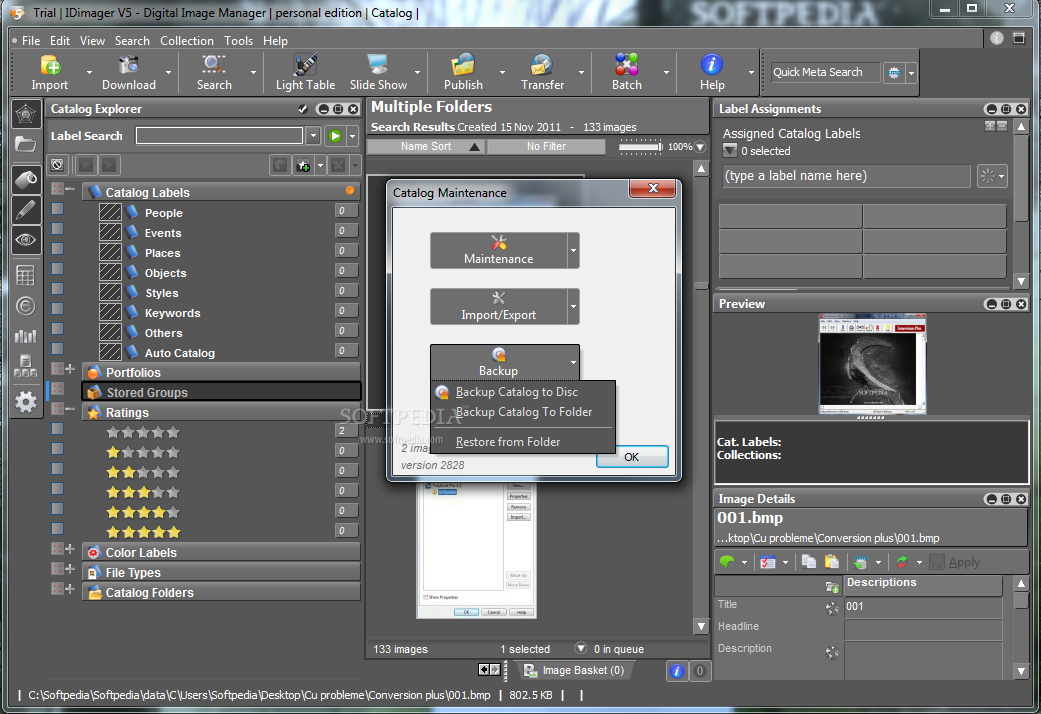The image size is (1041, 714).
Task: Click the Backup button
Action: (x=499, y=362)
